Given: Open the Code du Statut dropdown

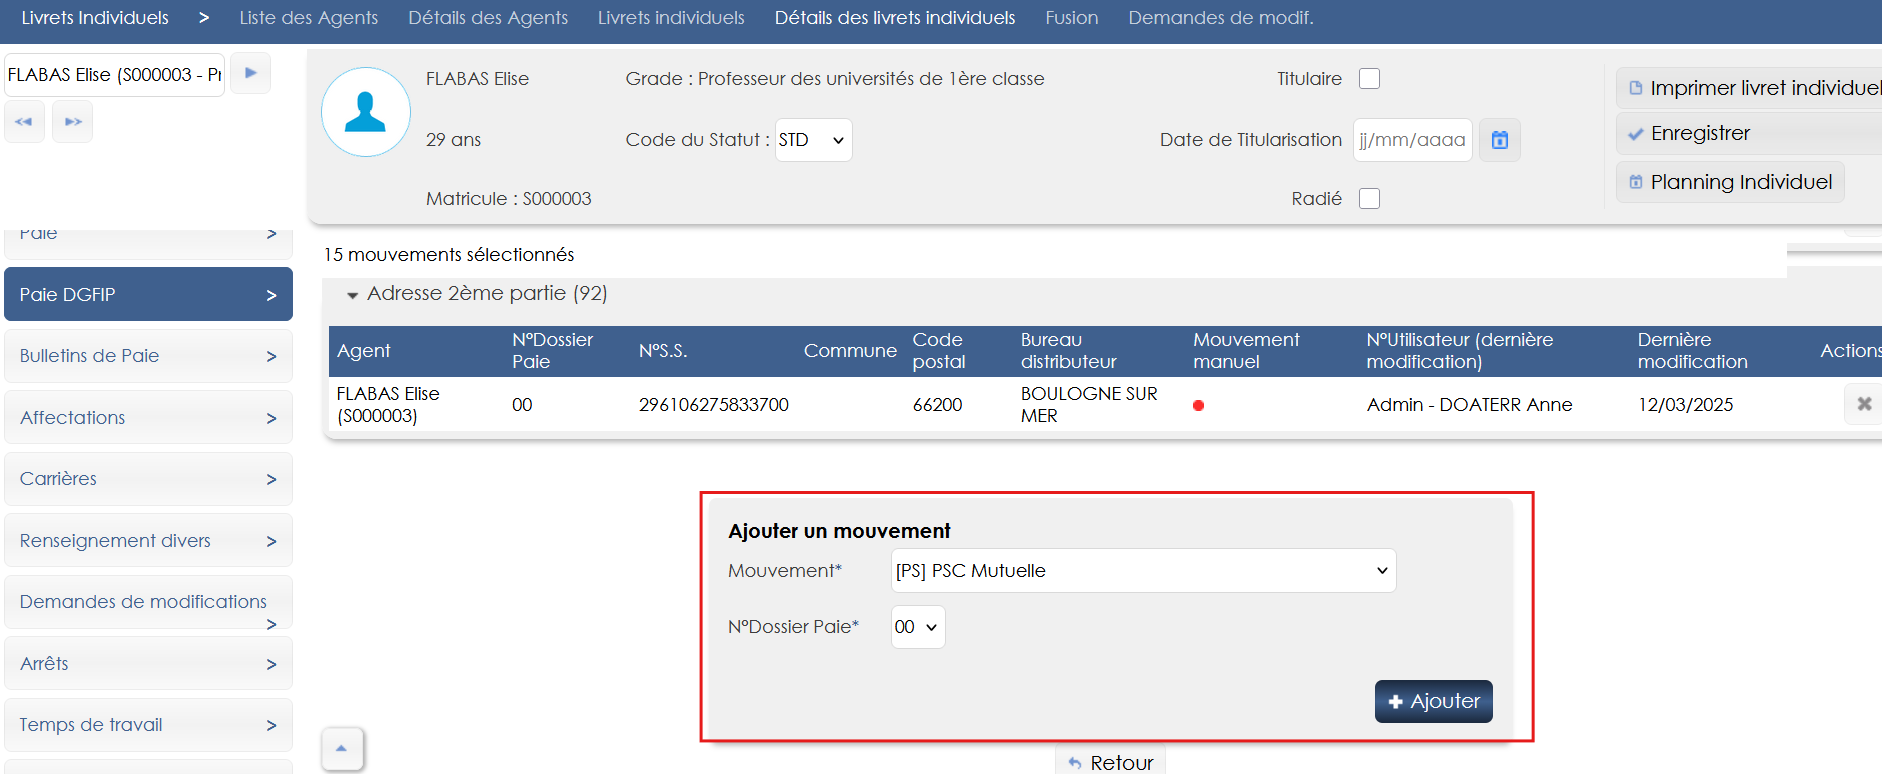Looking at the screenshot, I should pos(813,140).
